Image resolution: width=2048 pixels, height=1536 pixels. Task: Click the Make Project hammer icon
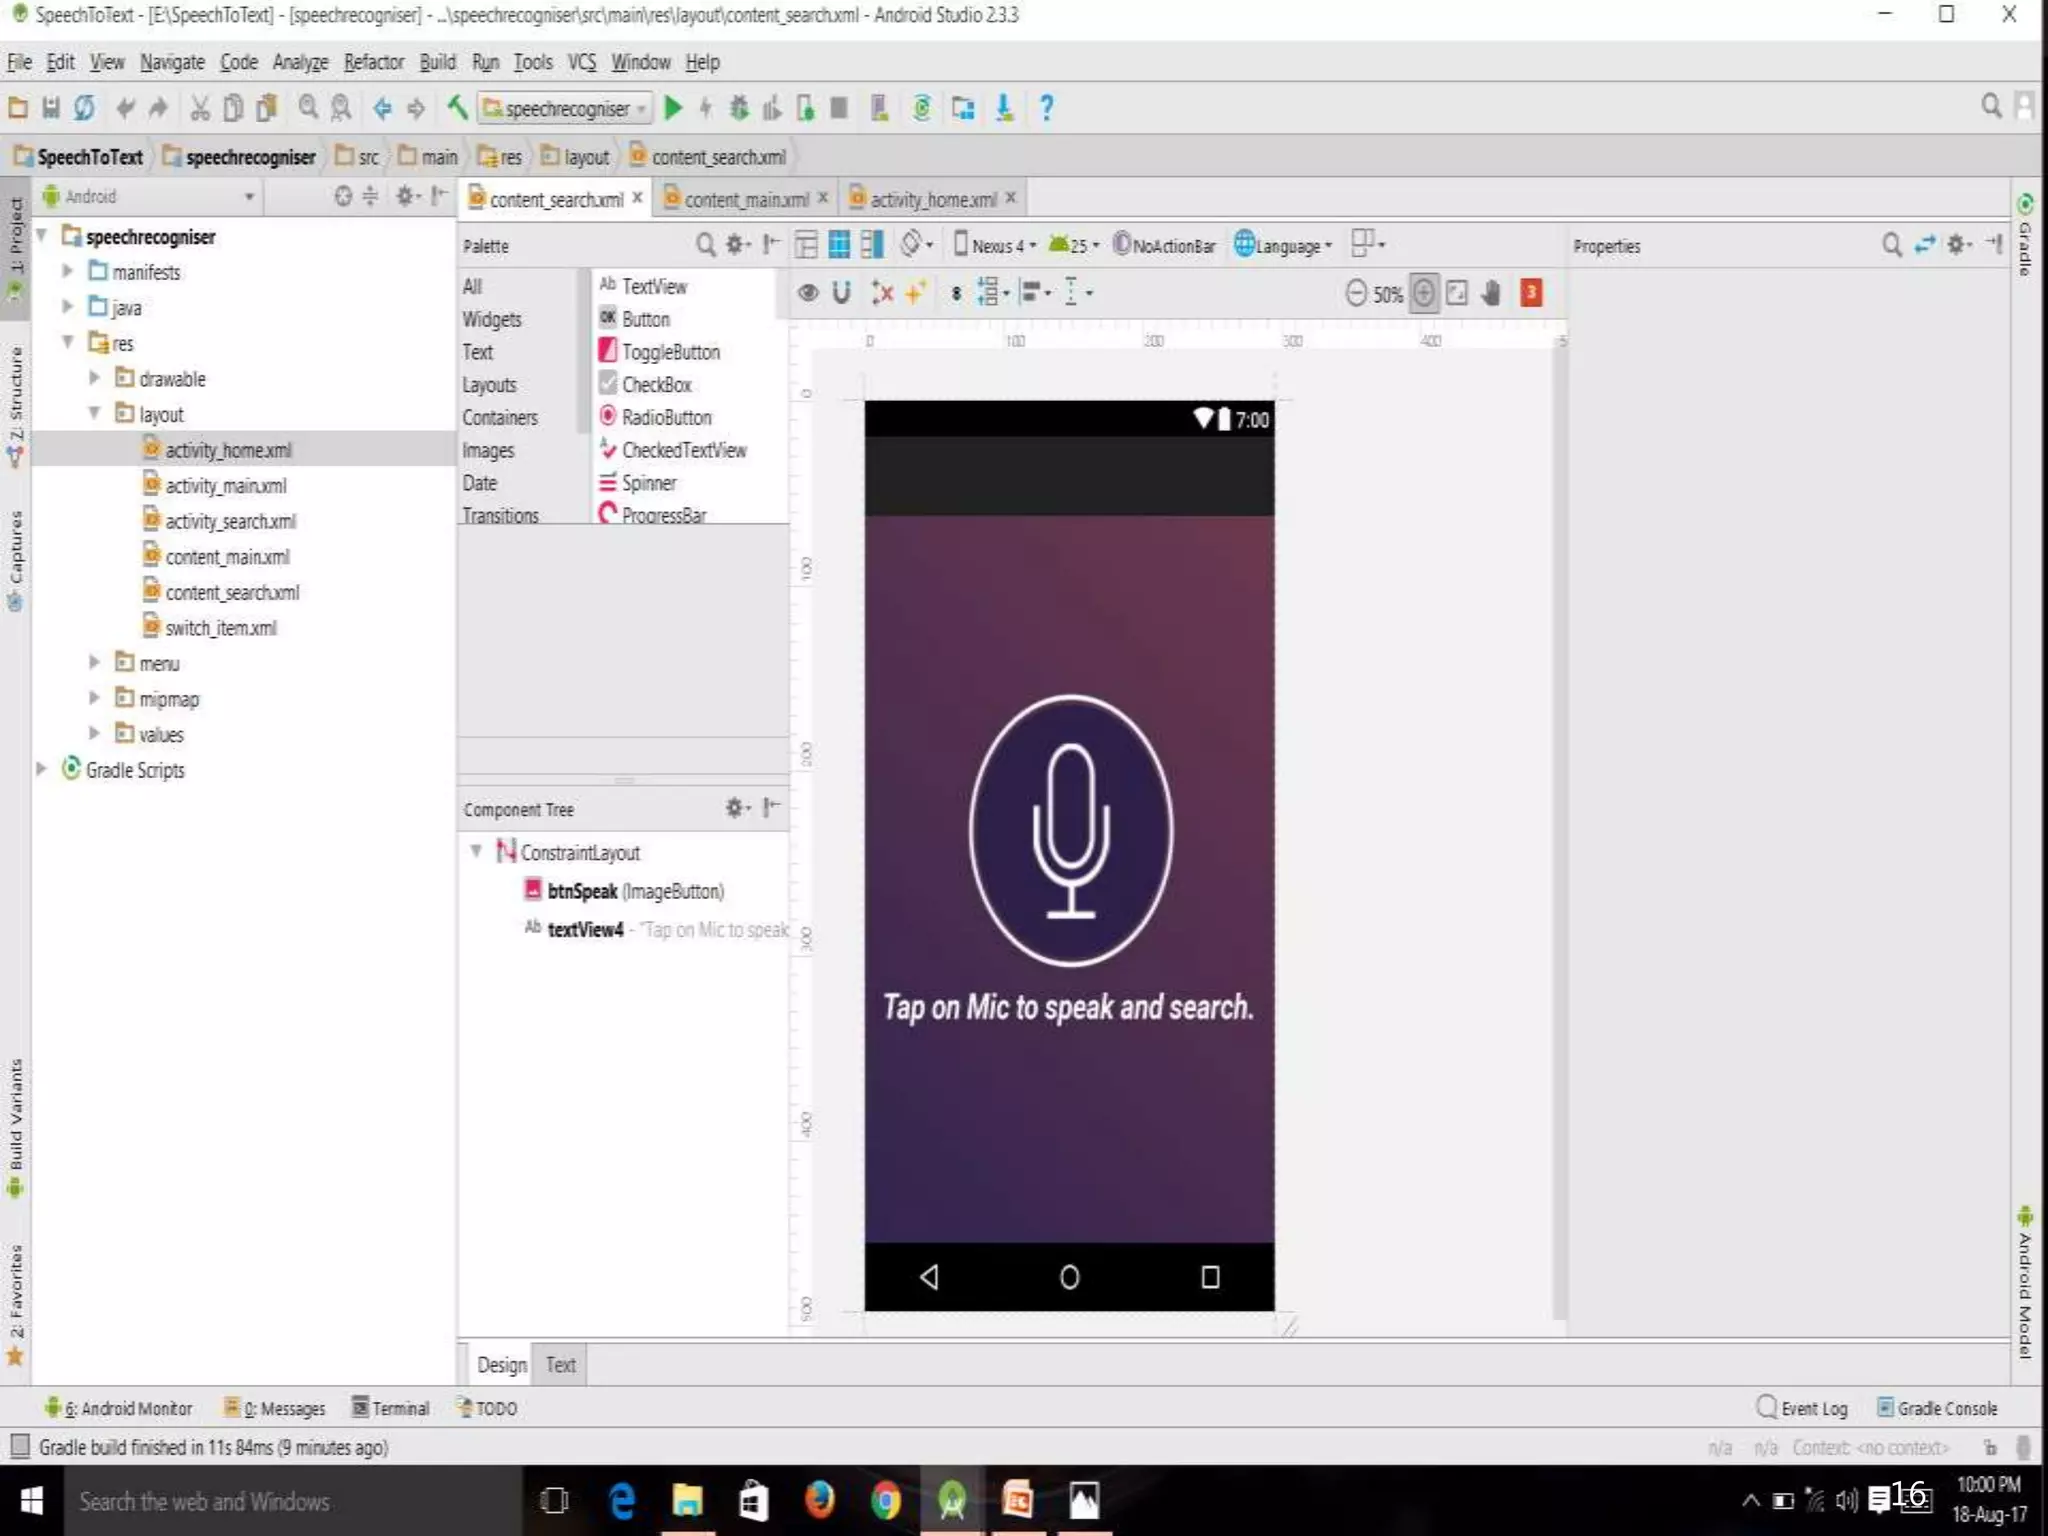coord(457,107)
